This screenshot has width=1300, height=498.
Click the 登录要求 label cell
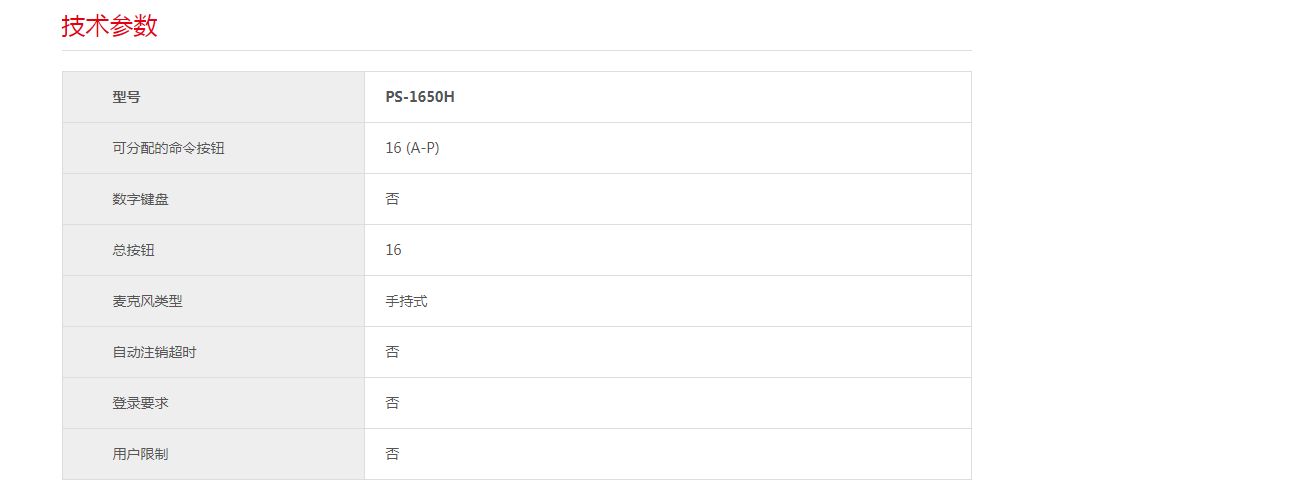[x=141, y=403]
